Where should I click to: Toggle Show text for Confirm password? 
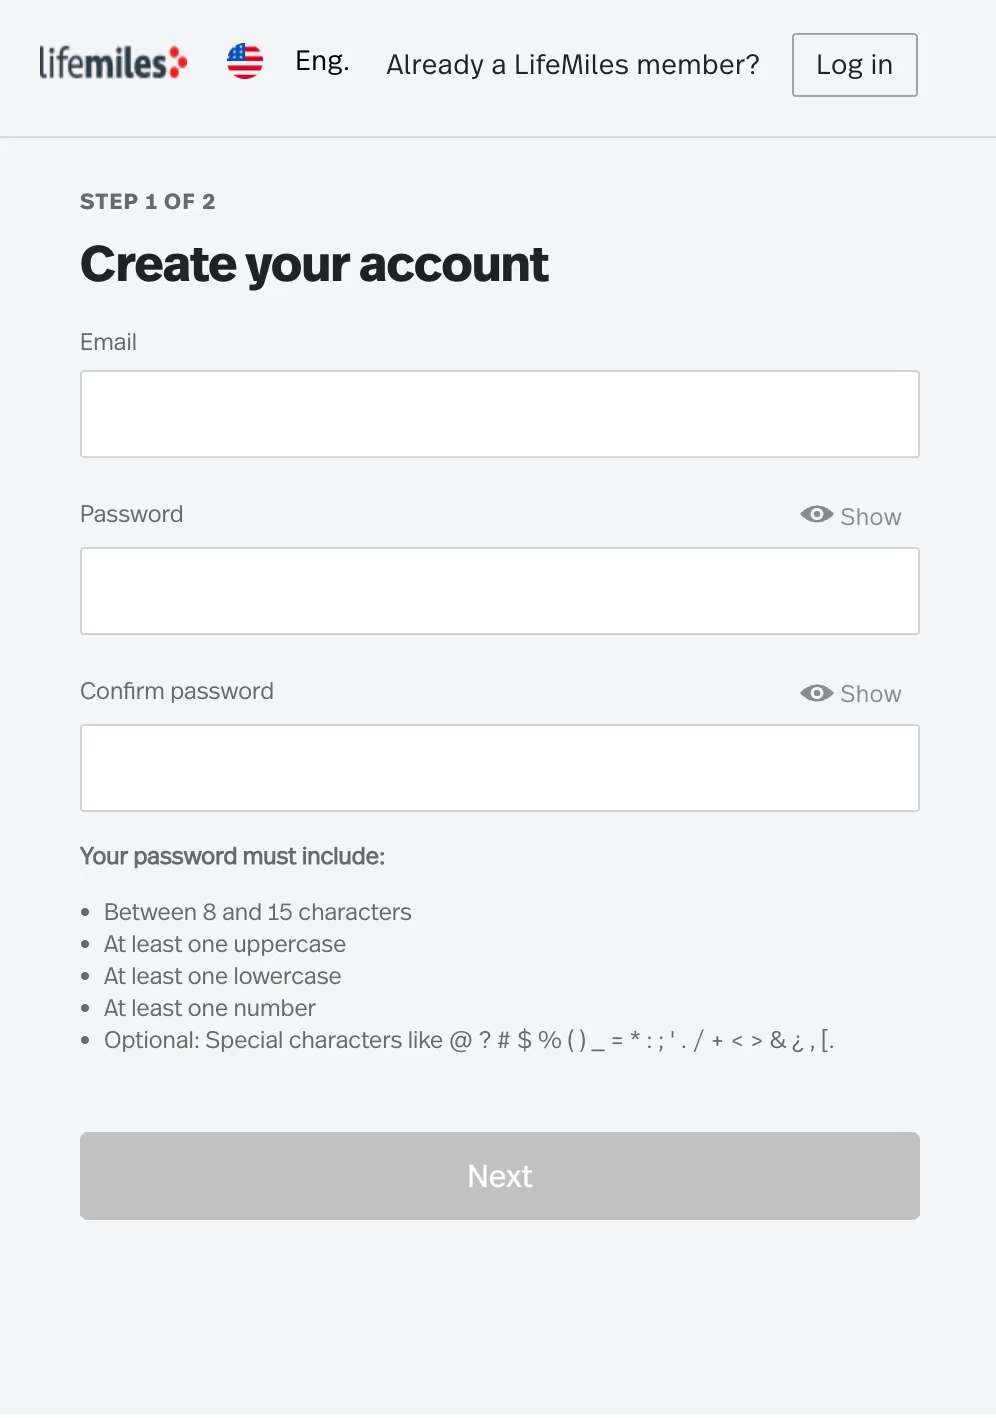pos(871,694)
